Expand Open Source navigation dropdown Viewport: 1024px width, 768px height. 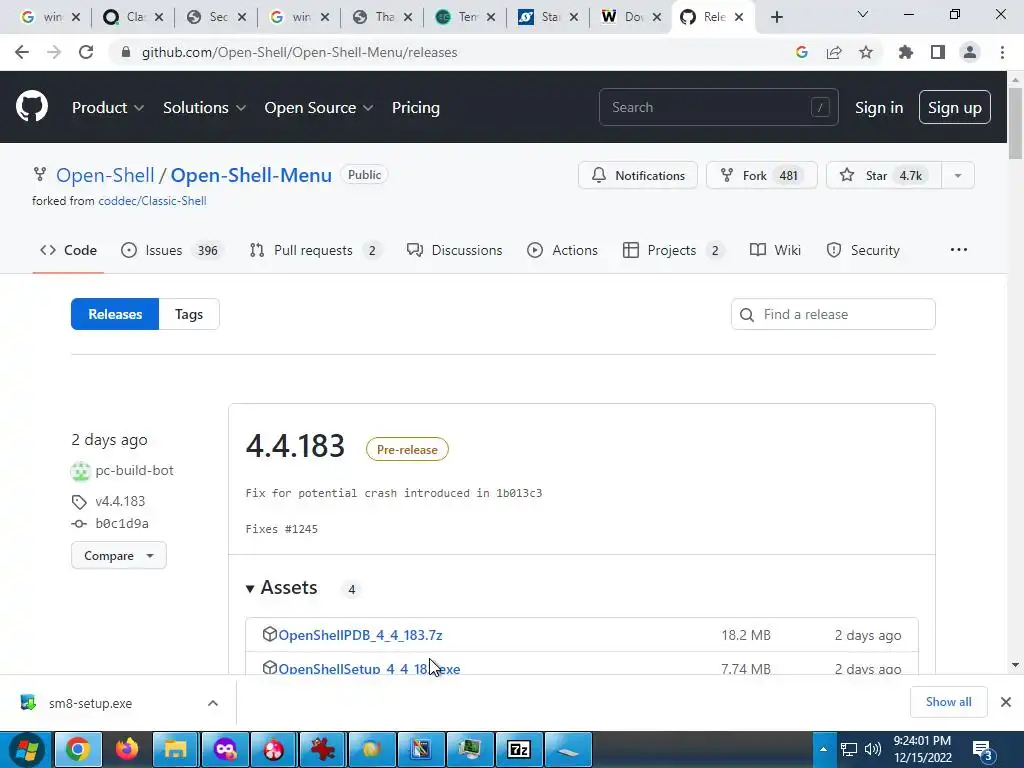[x=319, y=108]
